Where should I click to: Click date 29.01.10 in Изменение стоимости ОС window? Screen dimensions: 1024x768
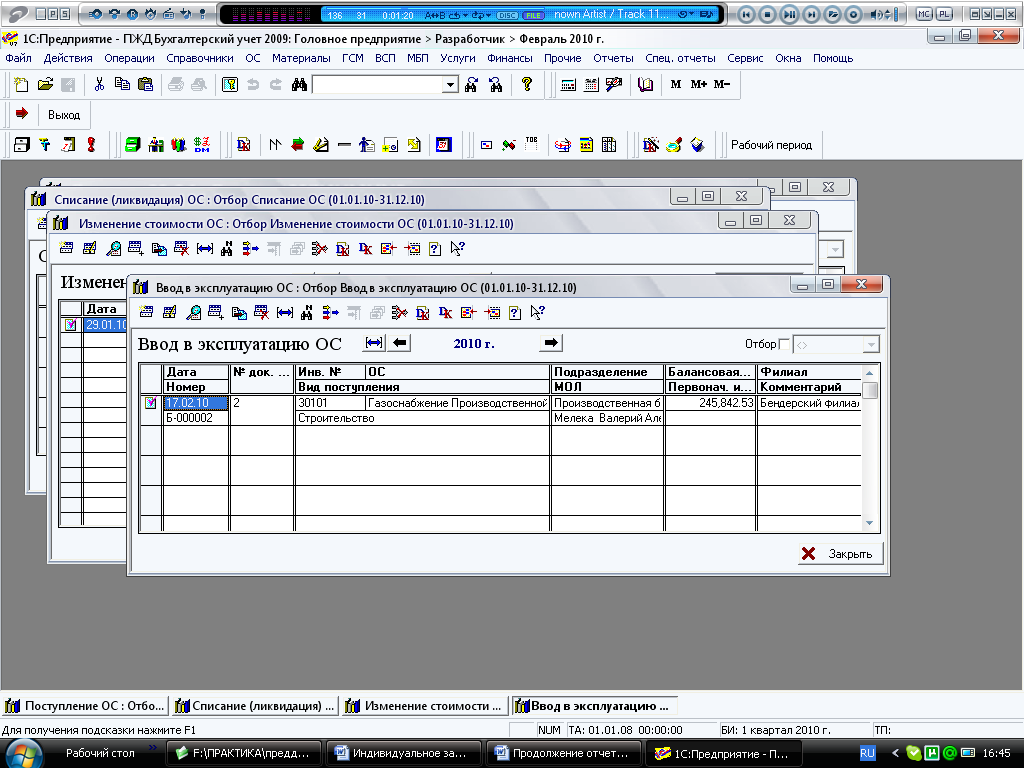tap(105, 325)
